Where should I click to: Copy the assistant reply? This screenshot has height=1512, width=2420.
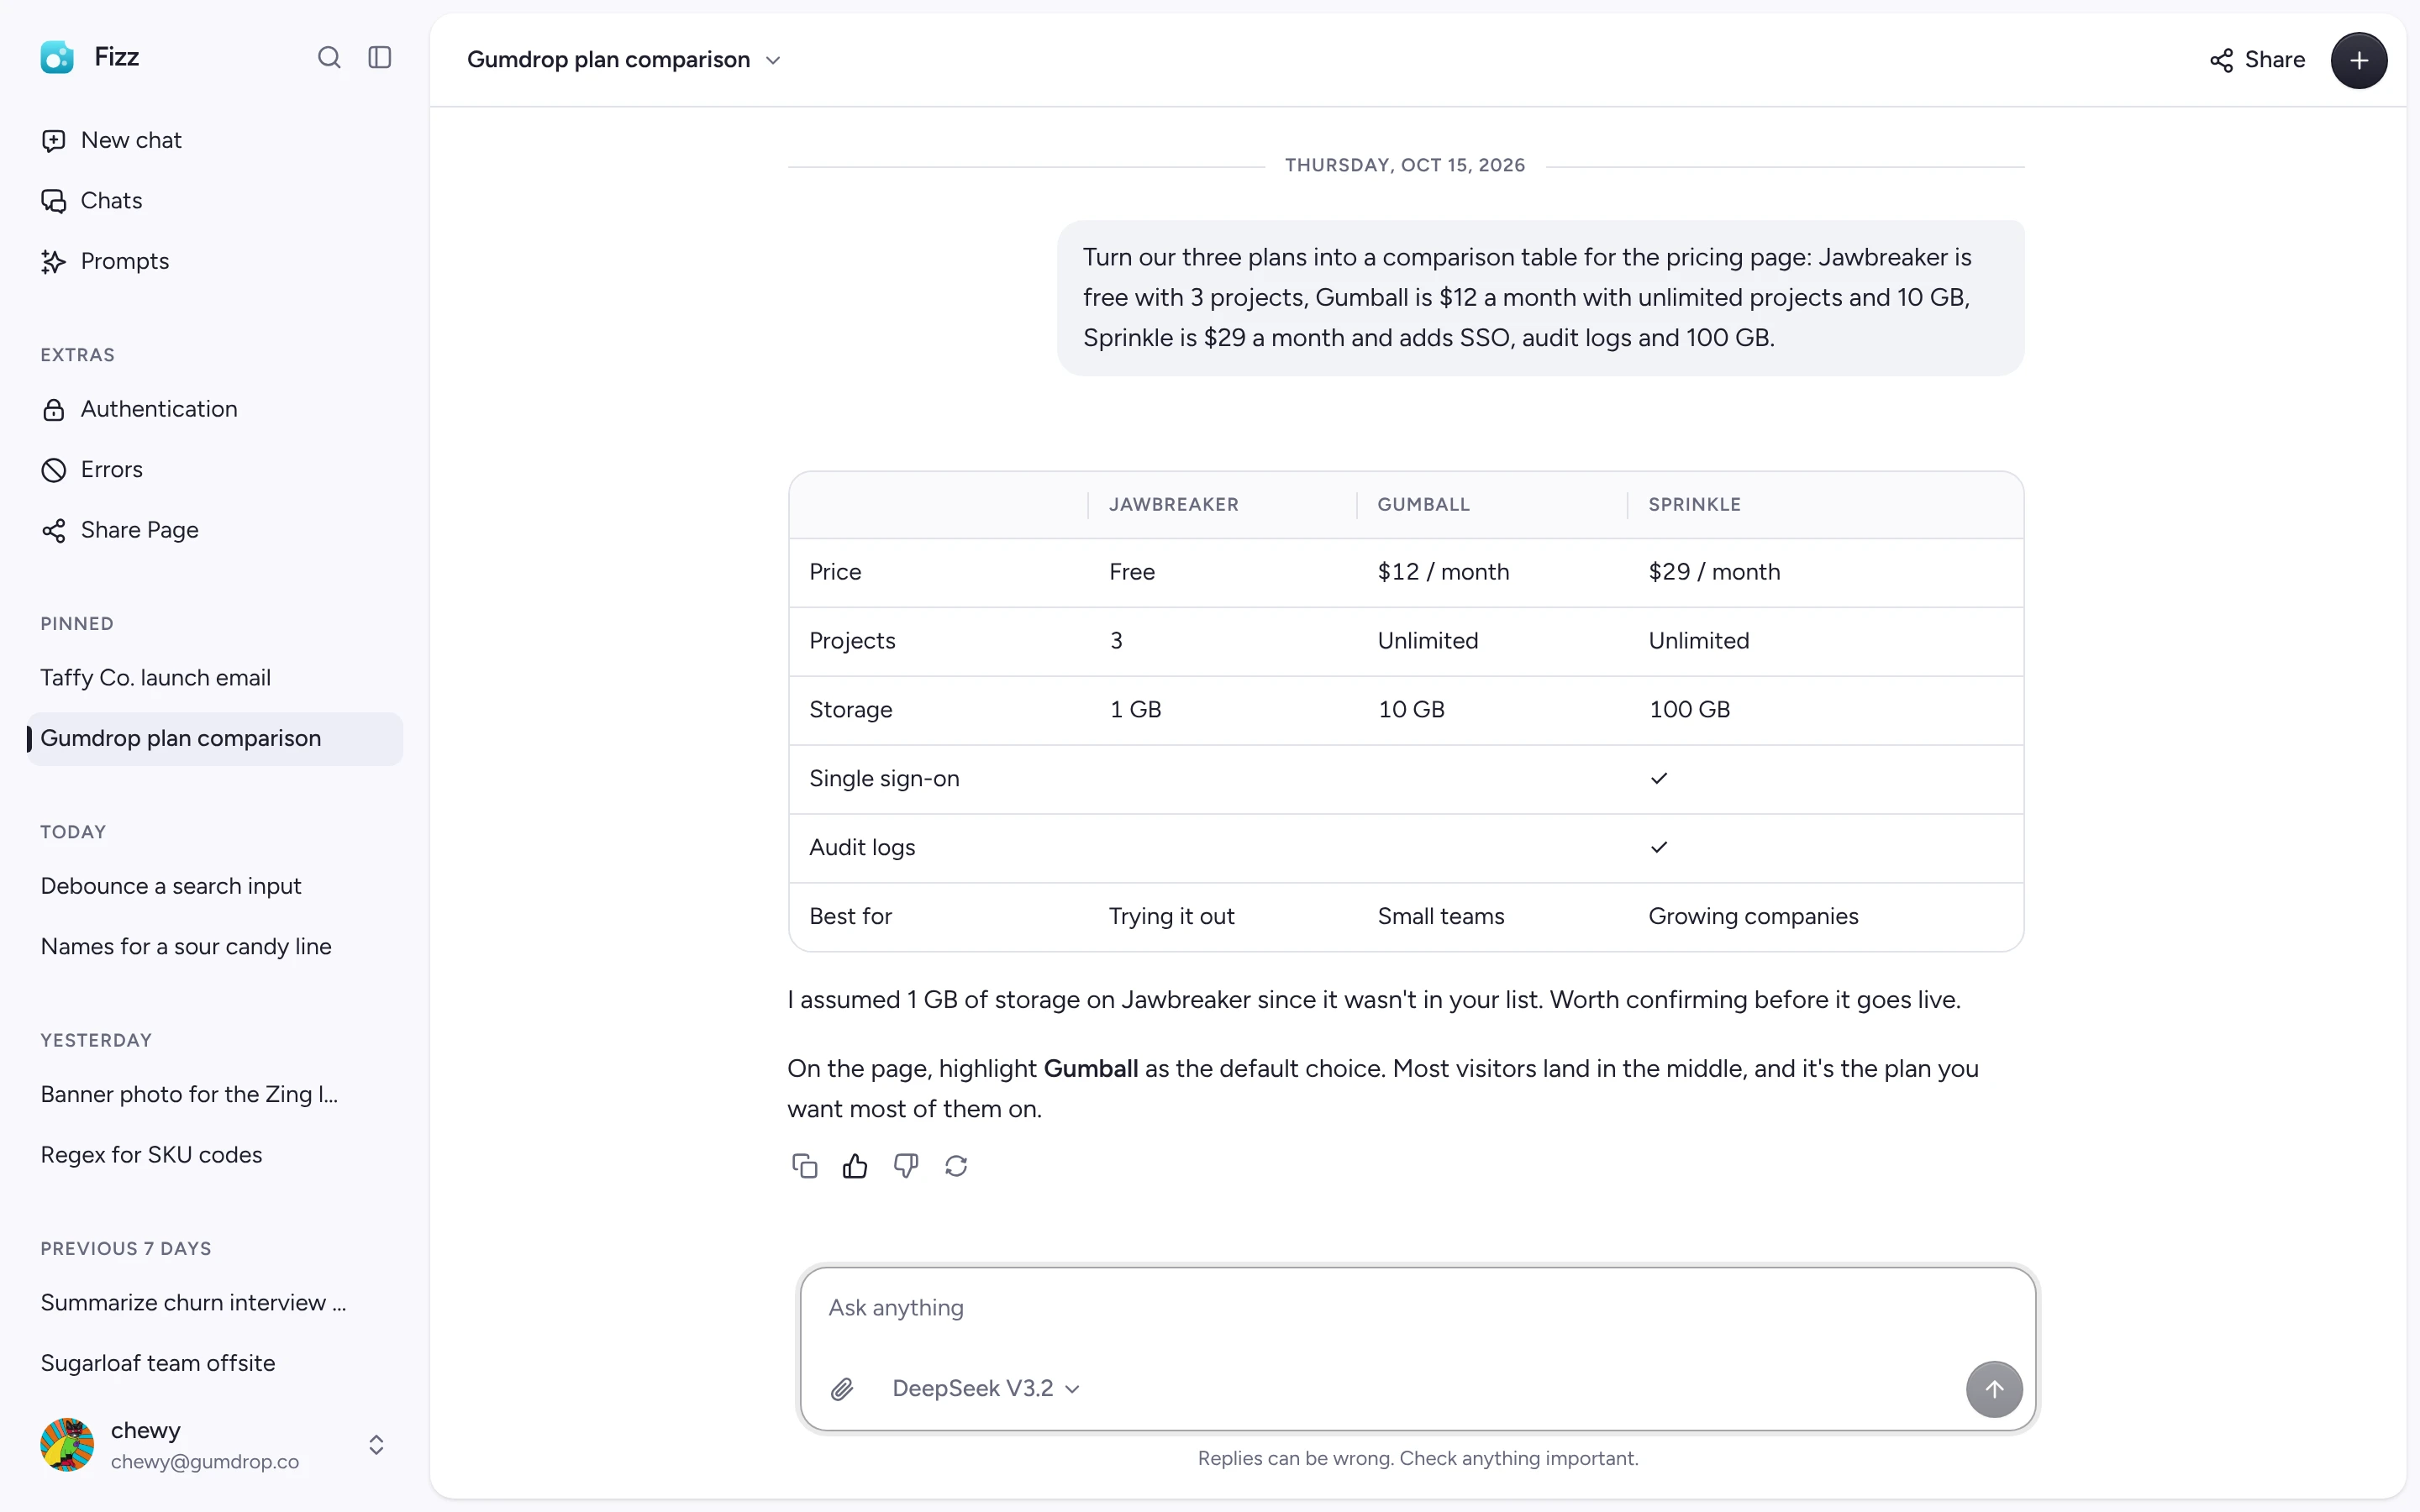point(805,1166)
